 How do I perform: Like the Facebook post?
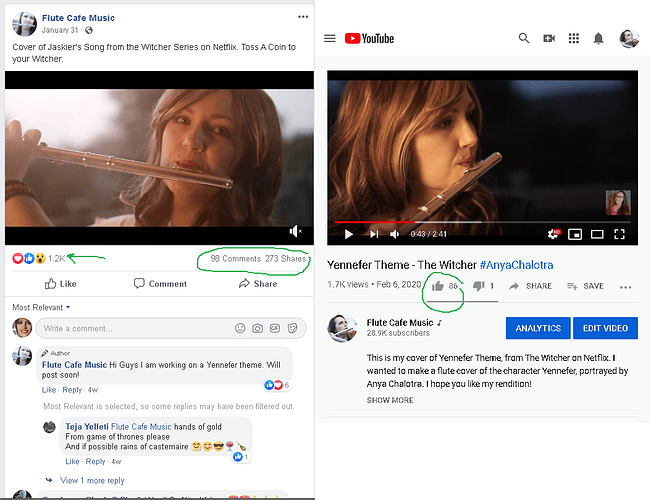(x=61, y=284)
